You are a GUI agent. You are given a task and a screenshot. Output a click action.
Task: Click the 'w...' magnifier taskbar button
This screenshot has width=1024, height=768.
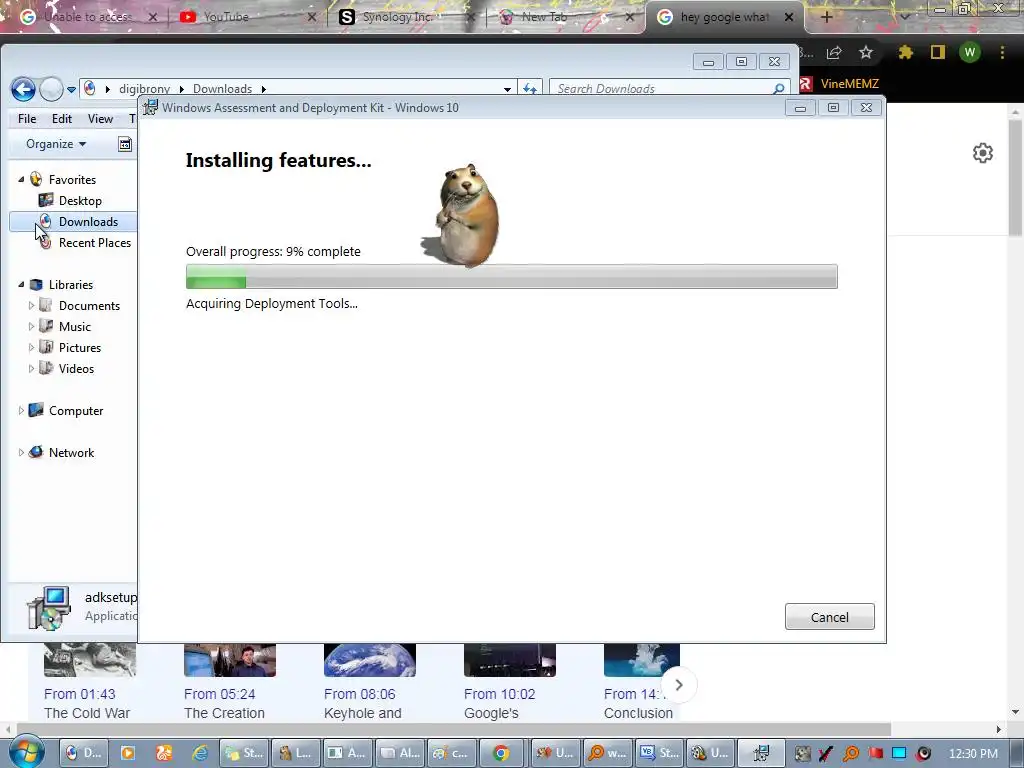[x=607, y=753]
